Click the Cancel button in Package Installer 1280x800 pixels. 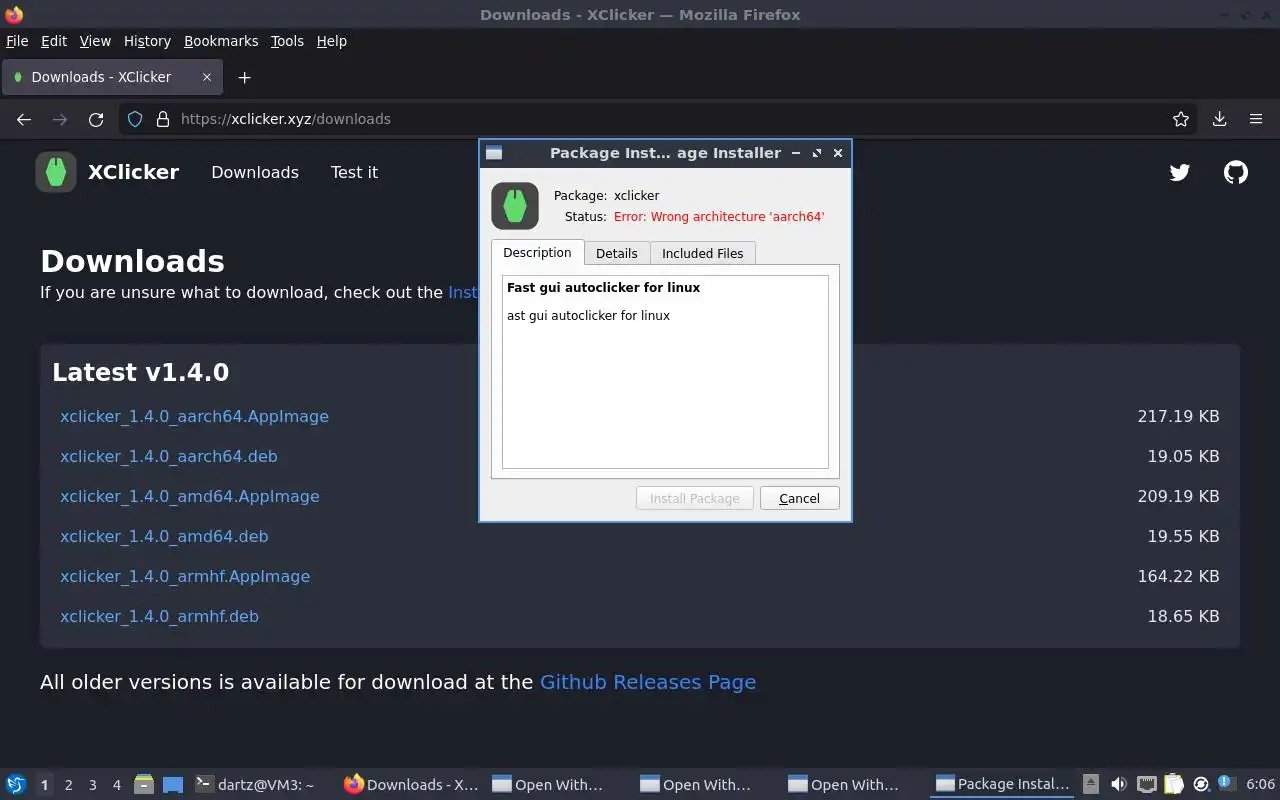pyautogui.click(x=799, y=498)
